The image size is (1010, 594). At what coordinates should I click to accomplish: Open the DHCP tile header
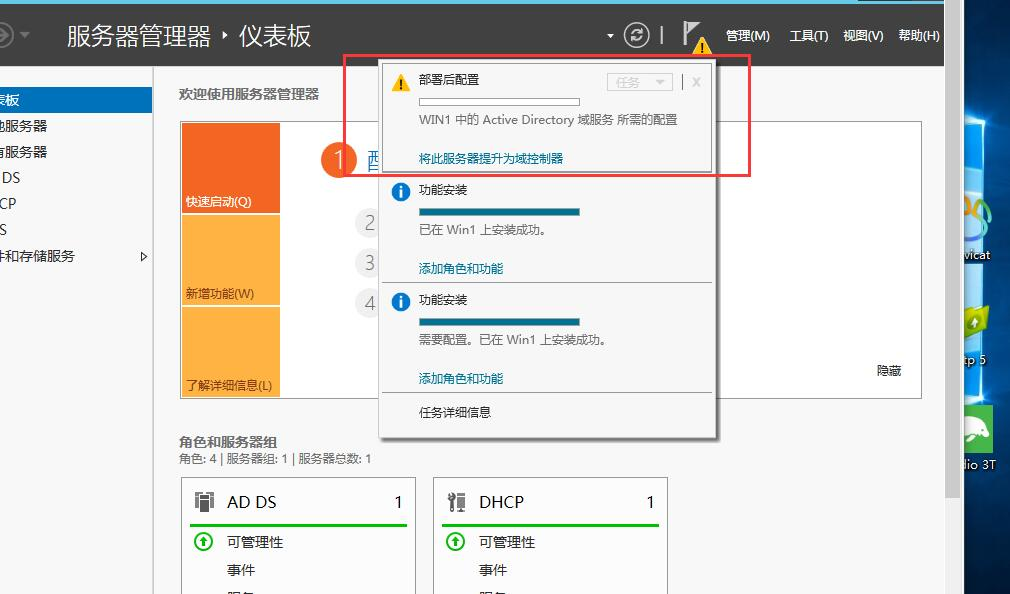pos(550,502)
